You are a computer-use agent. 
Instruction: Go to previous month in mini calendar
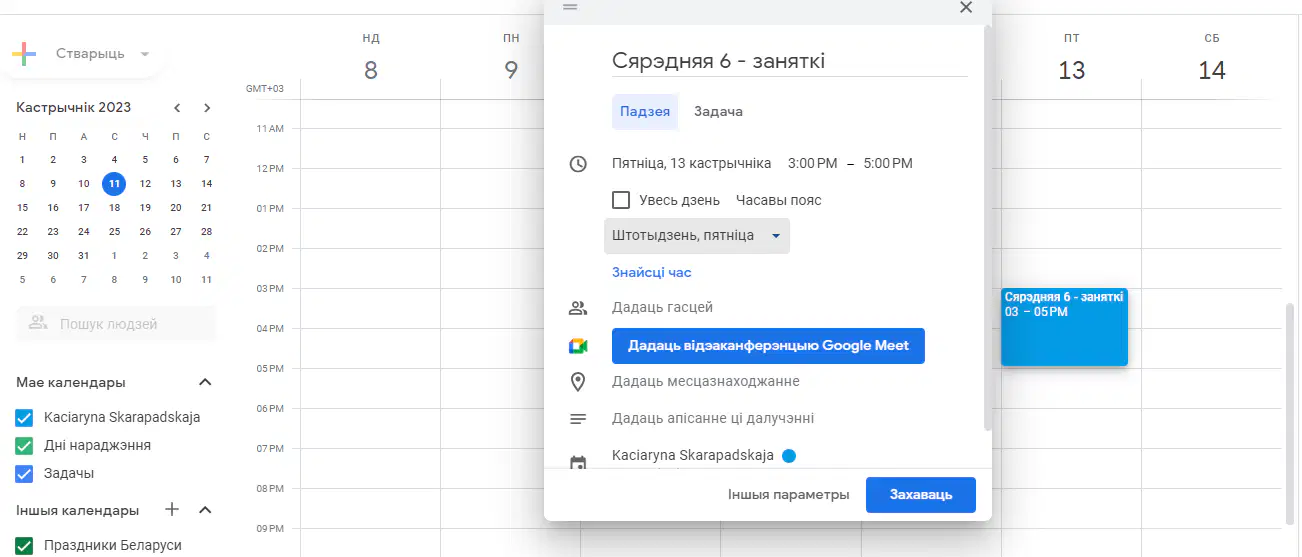177,108
